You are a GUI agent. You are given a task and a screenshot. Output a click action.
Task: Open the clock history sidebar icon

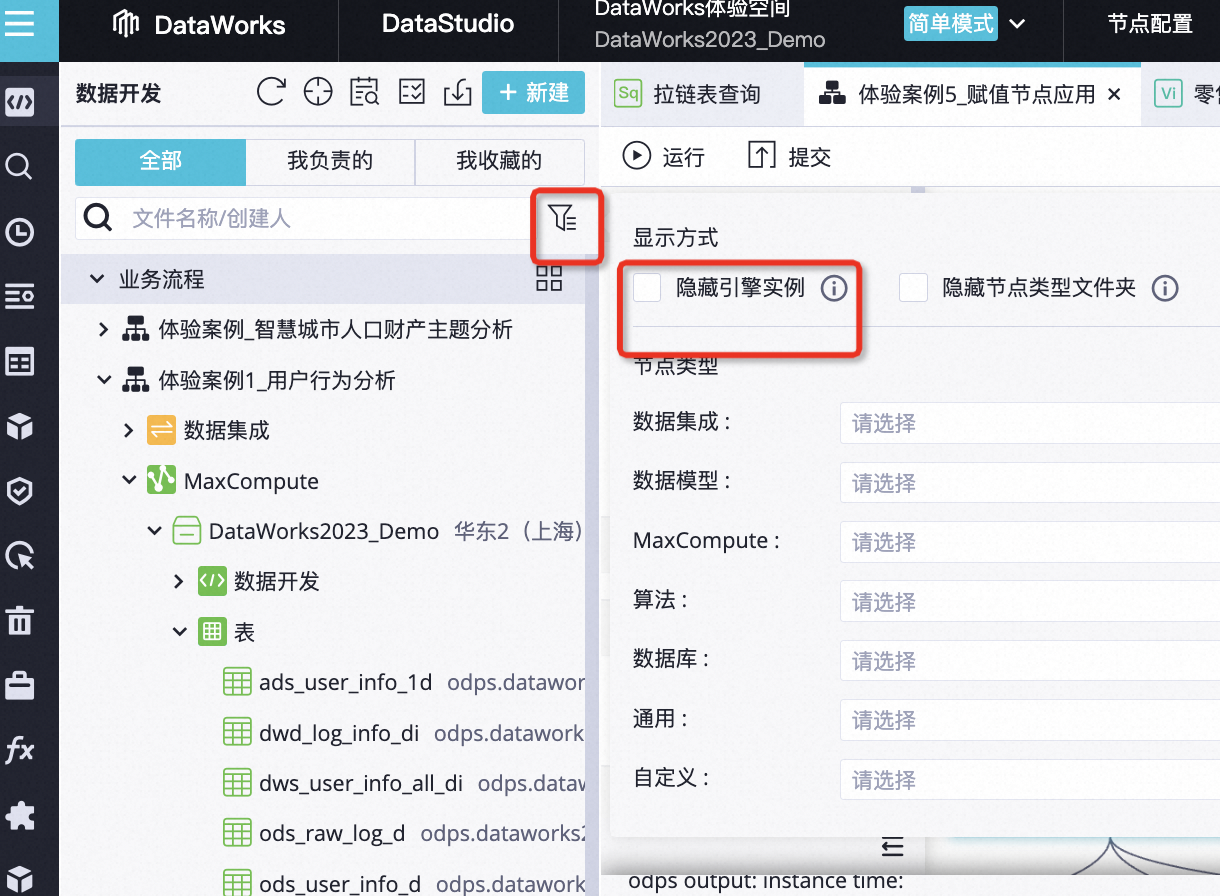point(20,232)
